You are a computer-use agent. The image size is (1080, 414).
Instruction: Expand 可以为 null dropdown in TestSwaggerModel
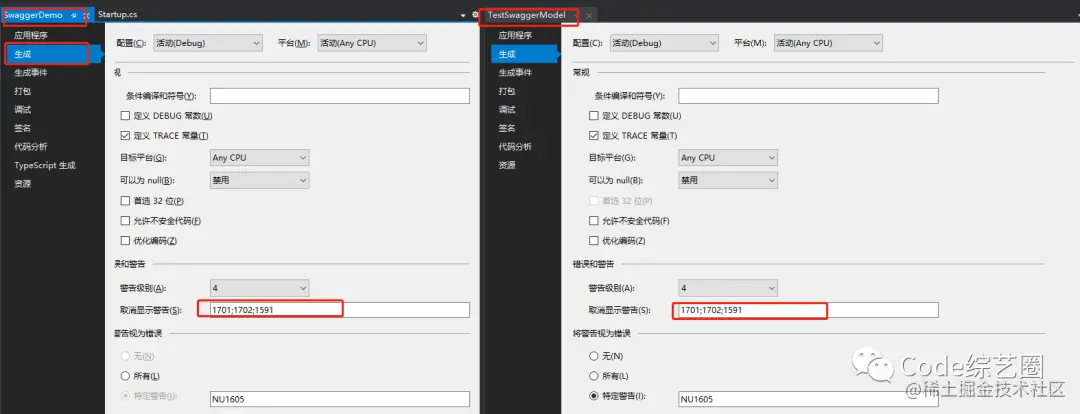pos(728,180)
